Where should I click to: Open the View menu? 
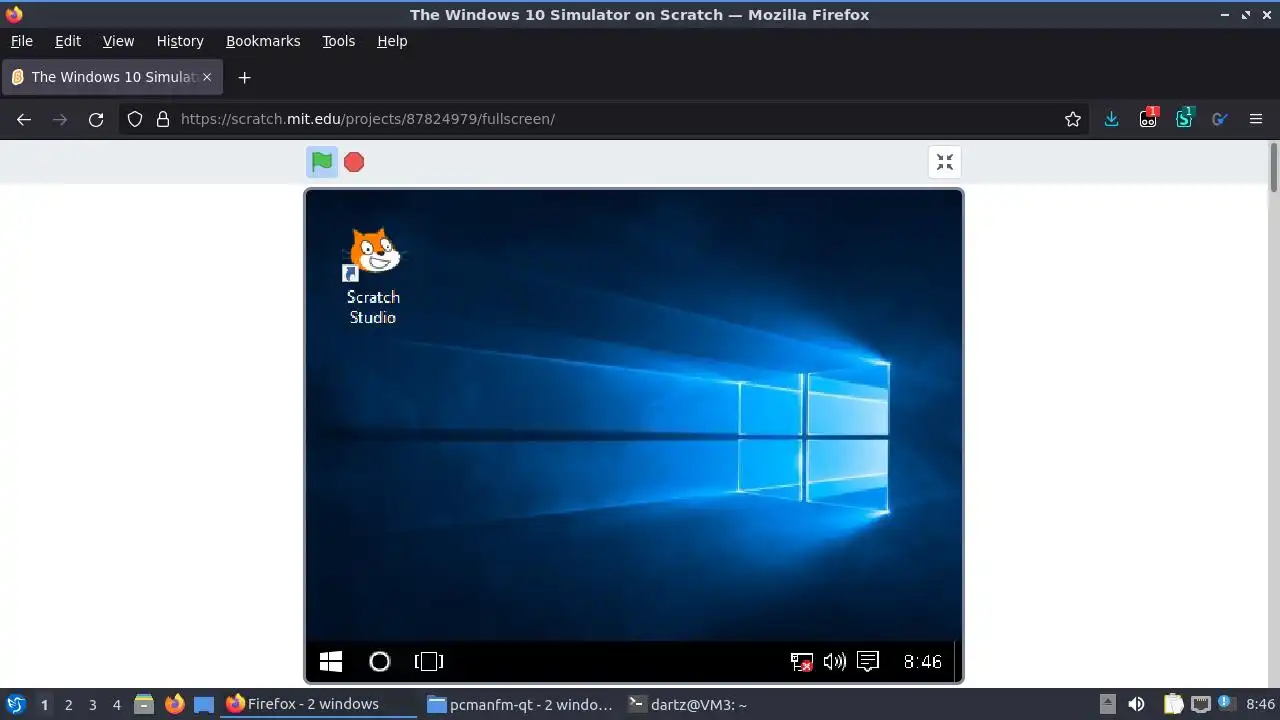118,41
